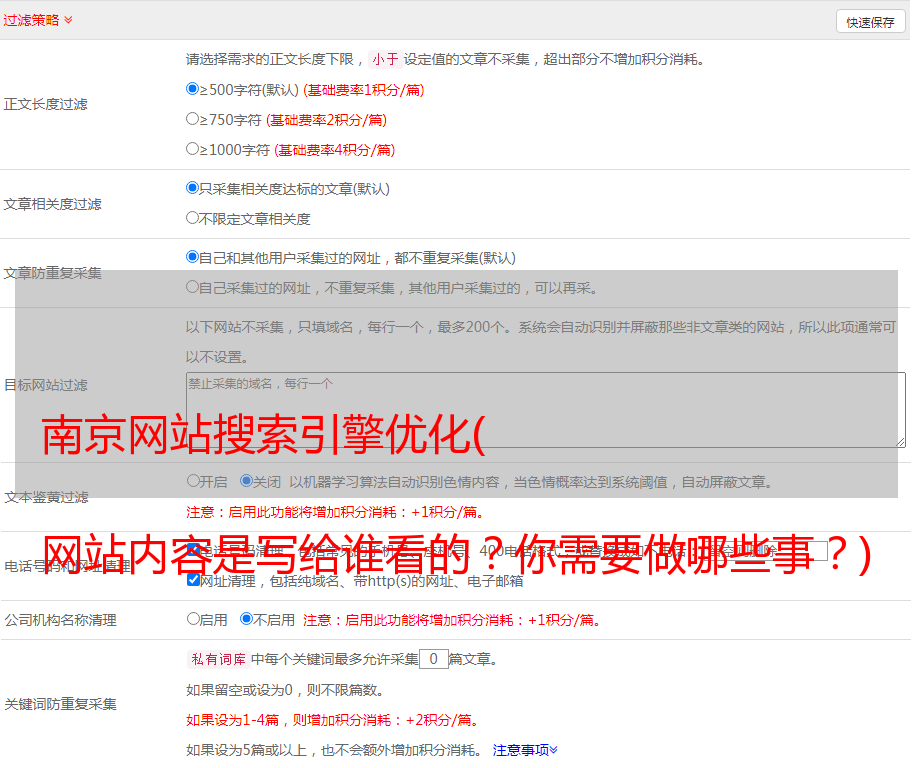
Task: Click the 正文长度过滤 row label
Action: [x=45, y=104]
